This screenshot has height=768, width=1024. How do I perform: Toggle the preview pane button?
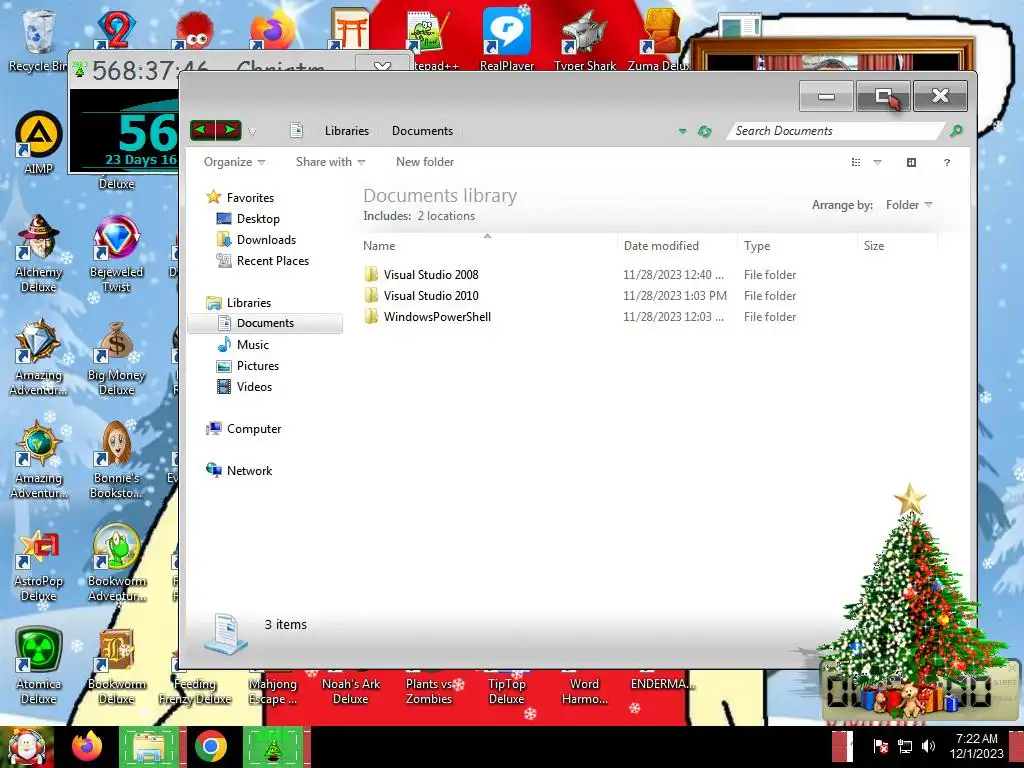(912, 163)
